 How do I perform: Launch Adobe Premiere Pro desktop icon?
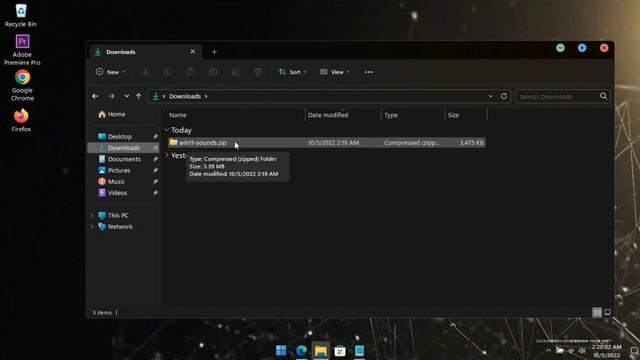click(x=22, y=50)
